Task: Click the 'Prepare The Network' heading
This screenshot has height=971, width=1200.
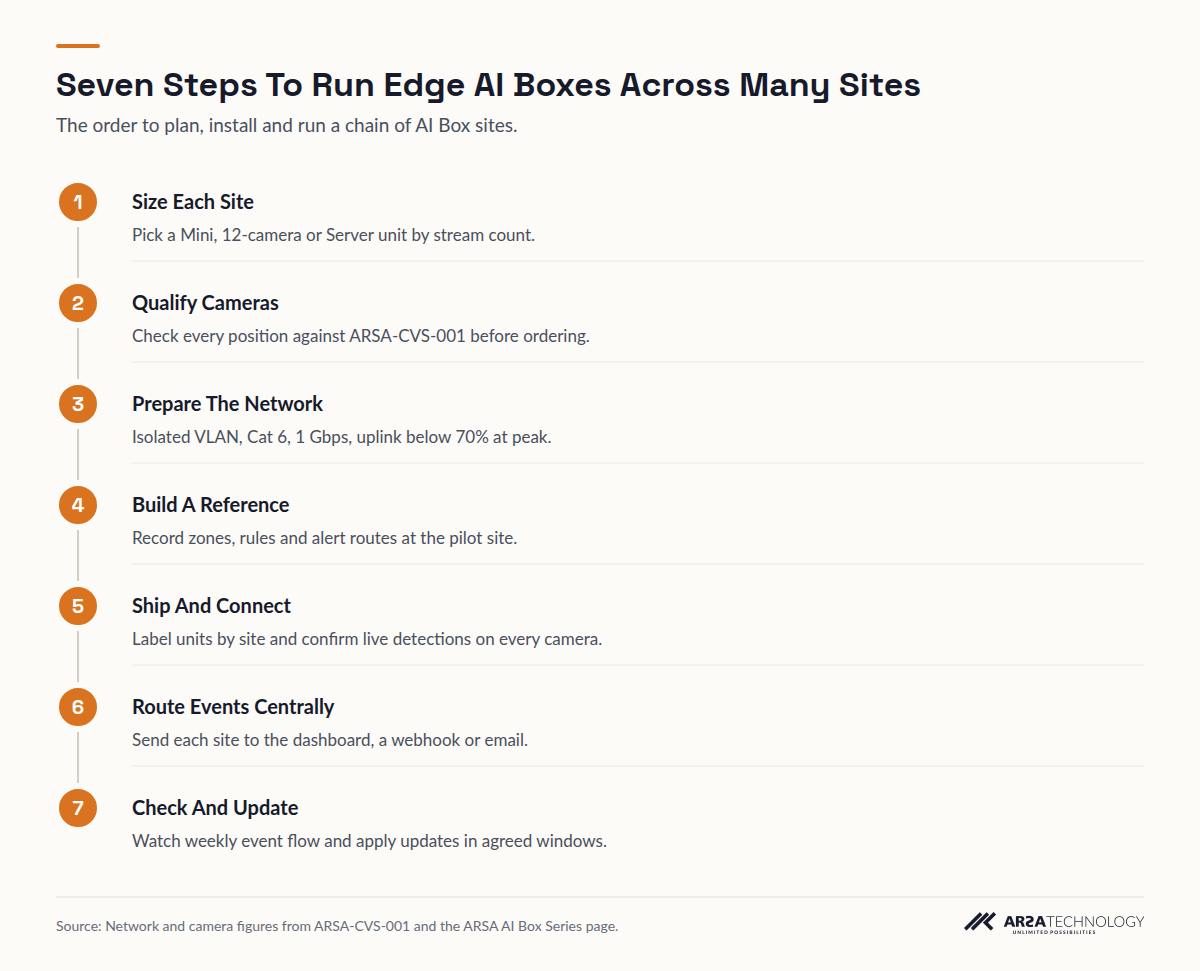Action: pyautogui.click(x=227, y=404)
